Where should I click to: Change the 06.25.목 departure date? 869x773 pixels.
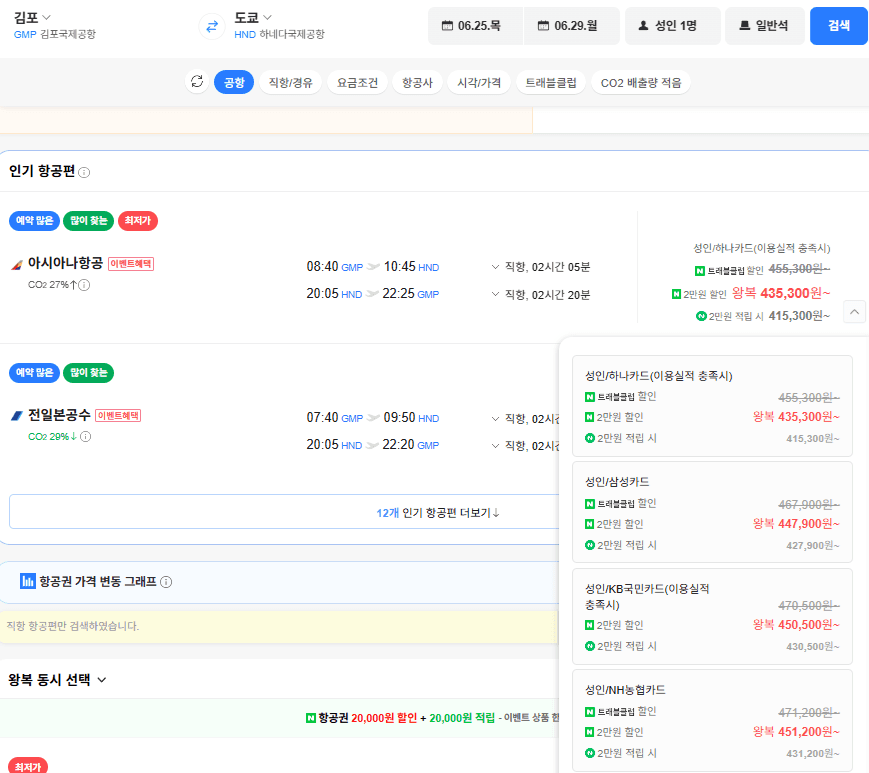475,25
